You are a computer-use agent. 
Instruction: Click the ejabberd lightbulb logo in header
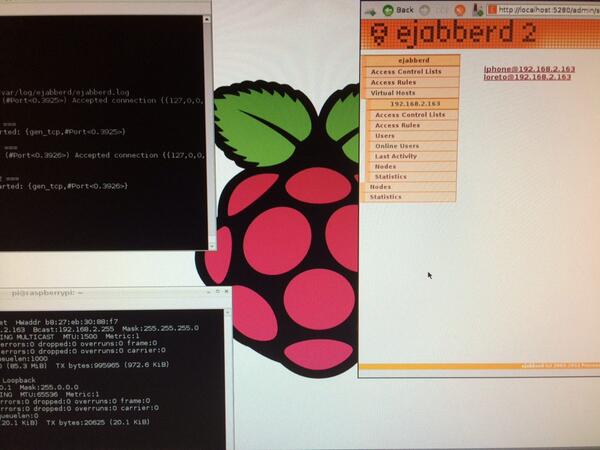coord(380,34)
